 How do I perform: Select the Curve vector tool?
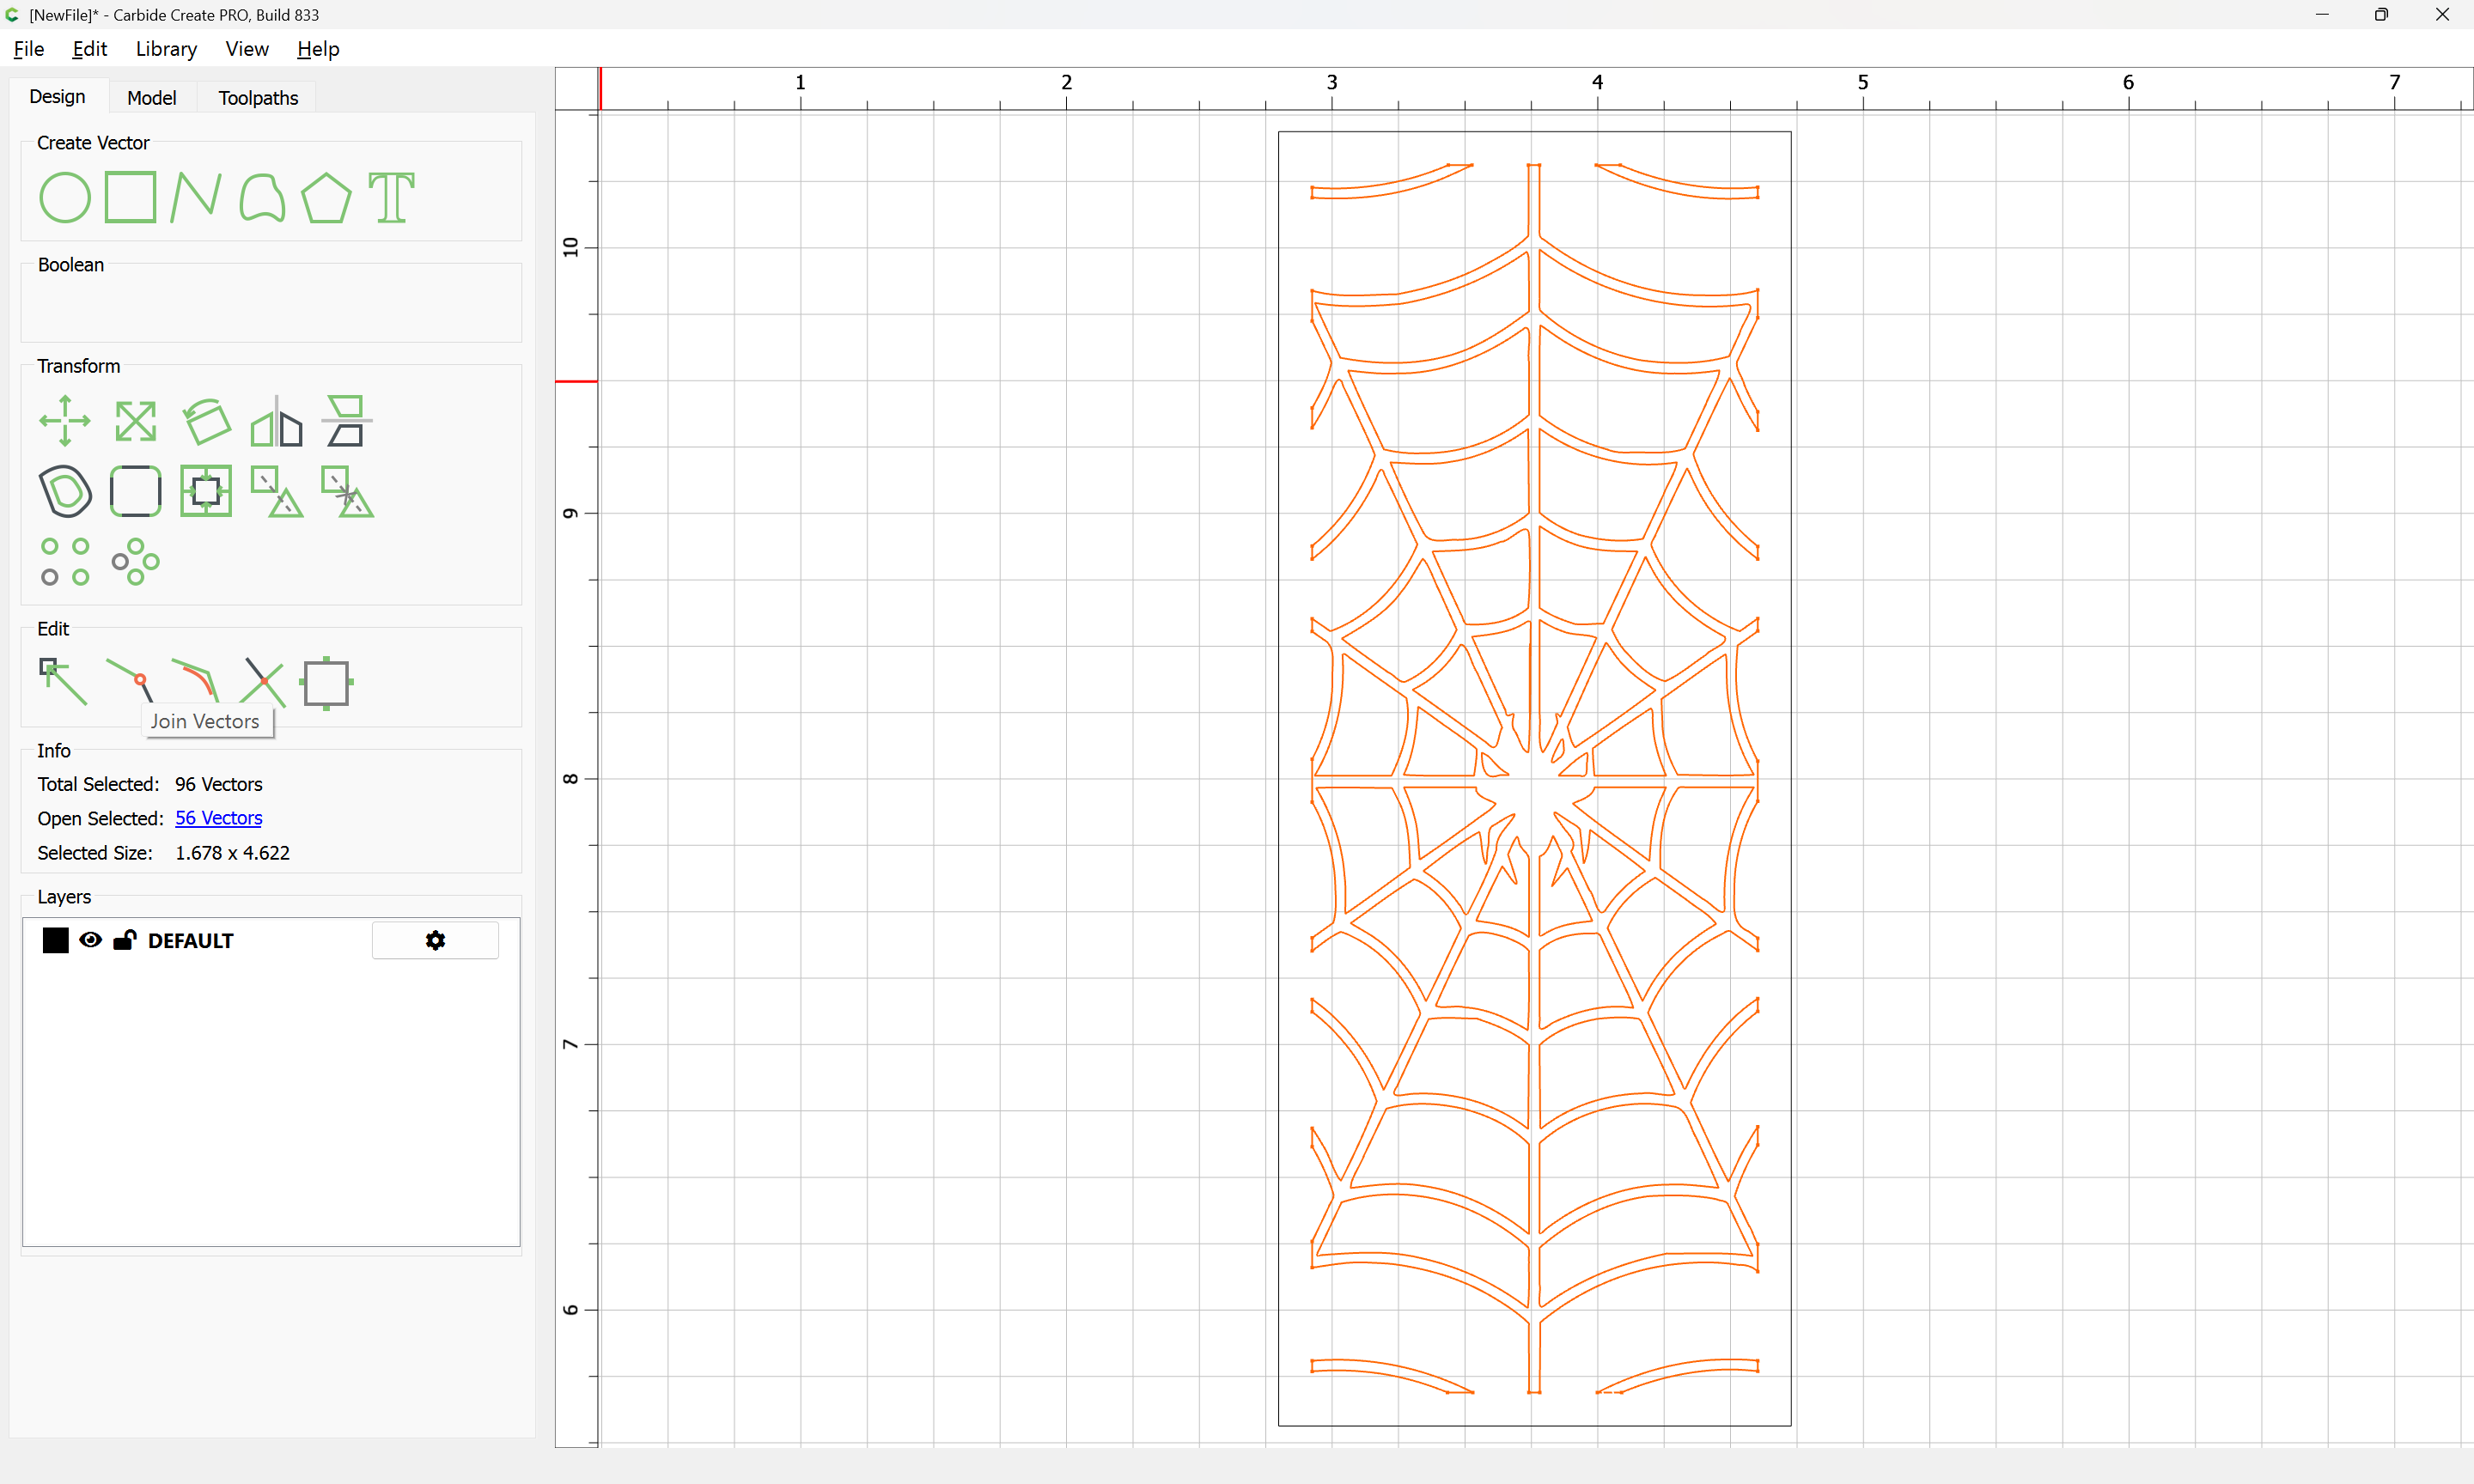[261, 197]
